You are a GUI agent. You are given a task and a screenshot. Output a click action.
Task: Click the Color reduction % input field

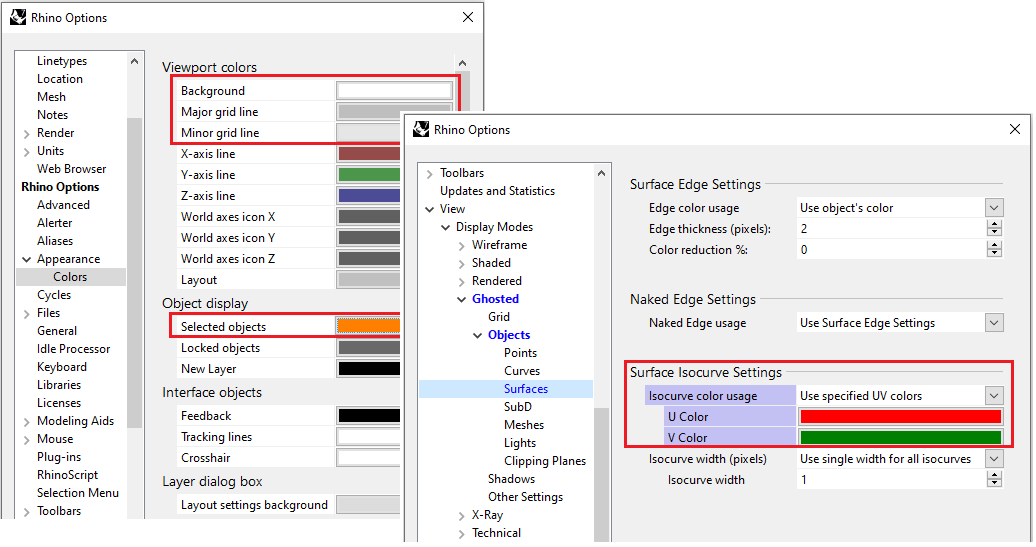point(890,250)
